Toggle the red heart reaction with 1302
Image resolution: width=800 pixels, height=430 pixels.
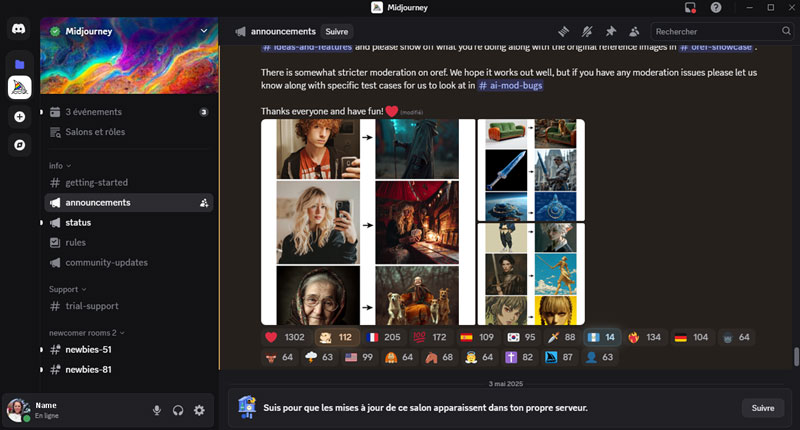click(285, 337)
